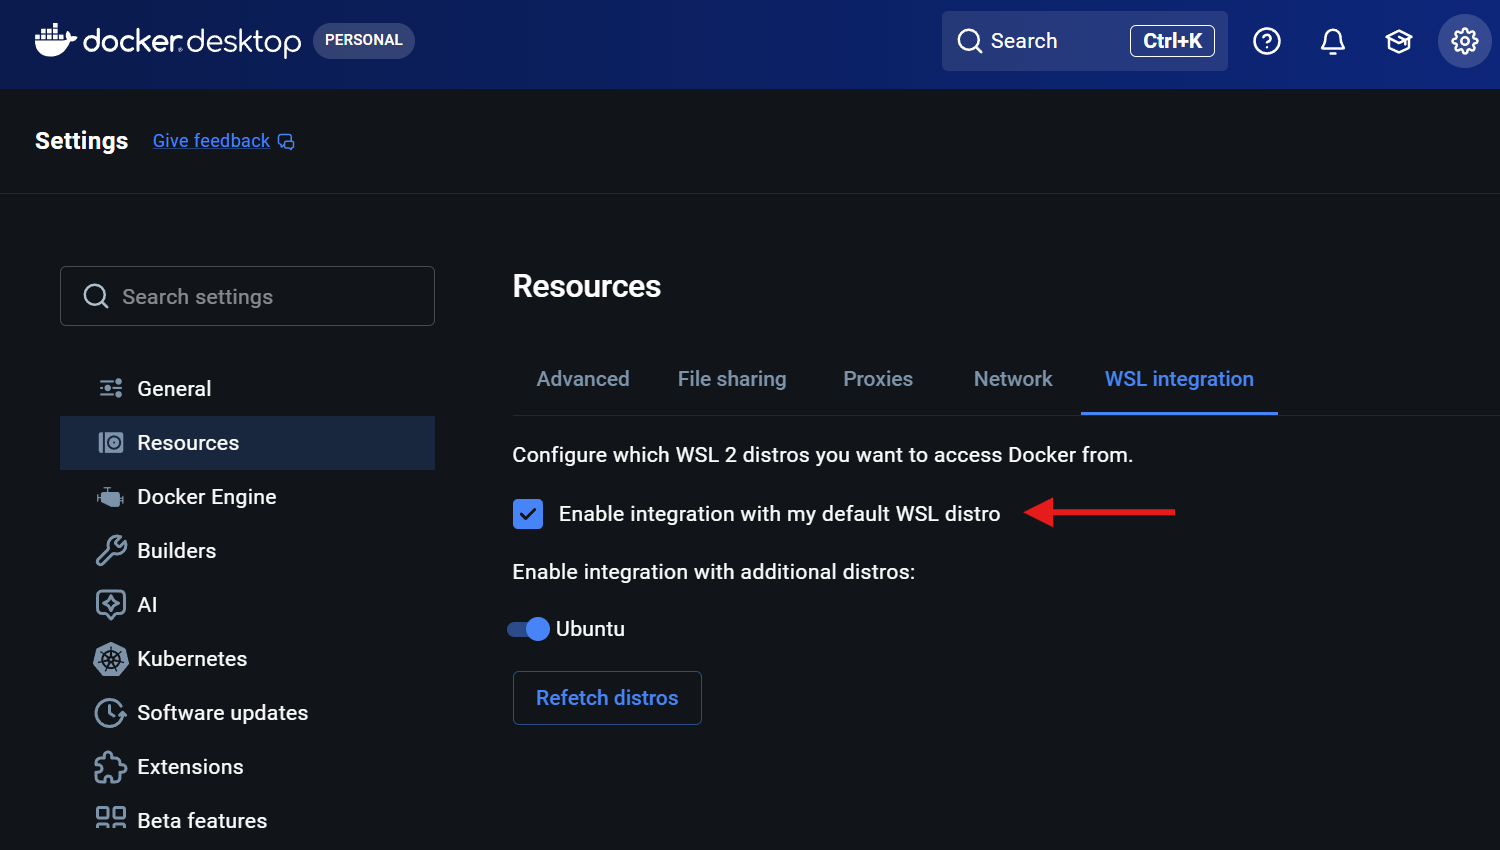Viewport: 1500px width, 850px height.
Task: Click the PERSONAL plan badge
Action: [364, 40]
